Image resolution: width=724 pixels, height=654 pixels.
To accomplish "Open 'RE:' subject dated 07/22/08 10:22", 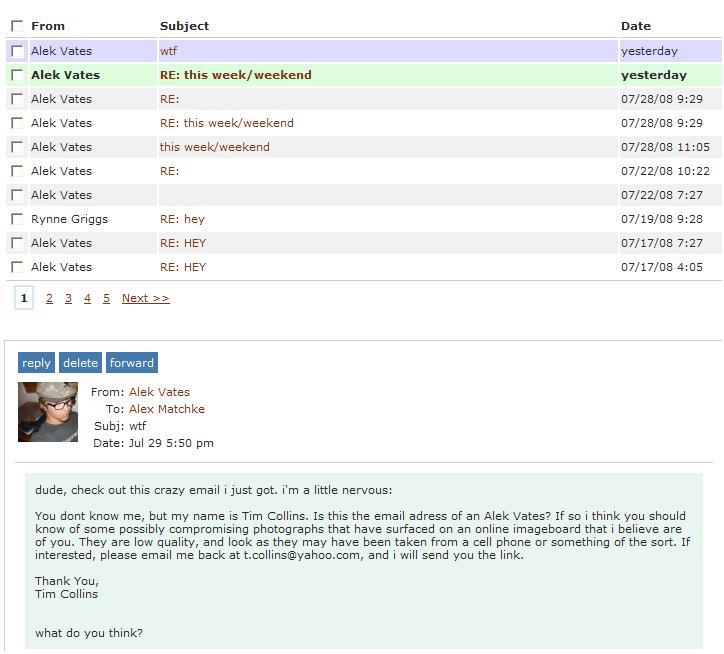I will click(169, 171).
